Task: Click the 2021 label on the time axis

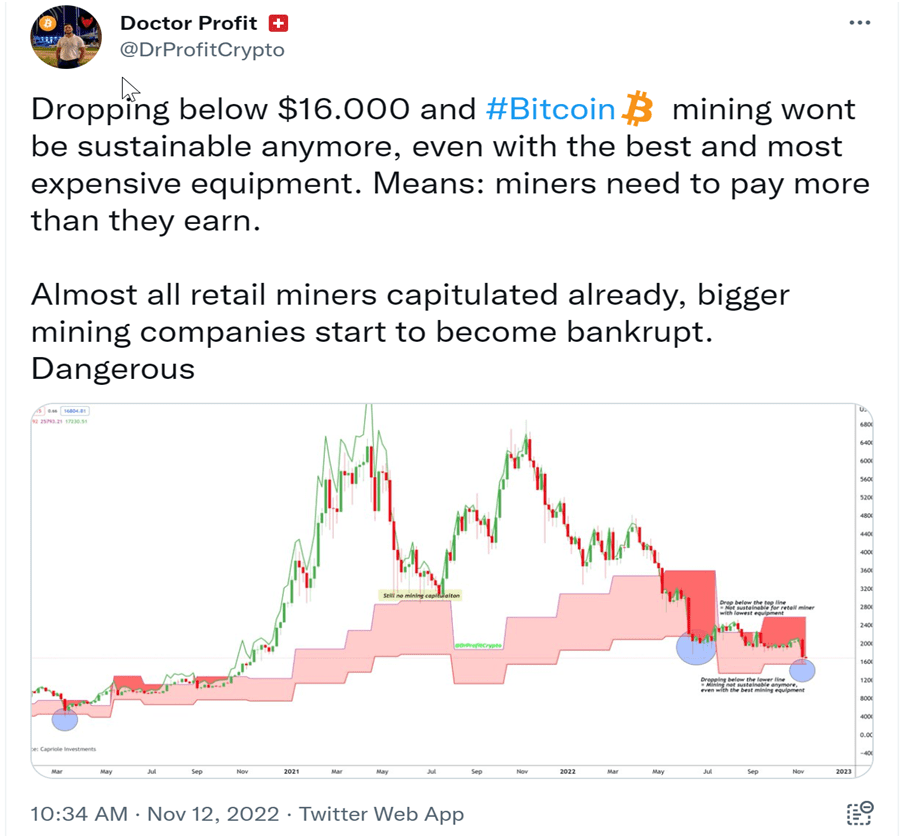Action: (x=292, y=772)
